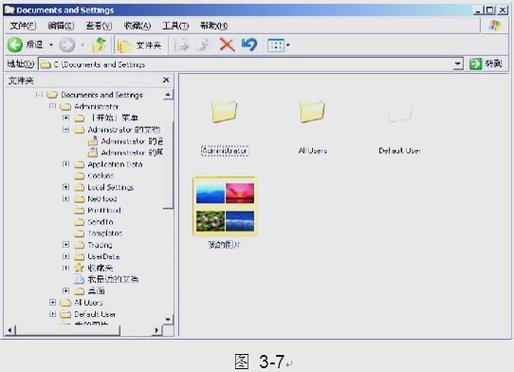Collapse Administrator 的文档 tree node
The height and width of the screenshot is (372, 514).
(66, 129)
